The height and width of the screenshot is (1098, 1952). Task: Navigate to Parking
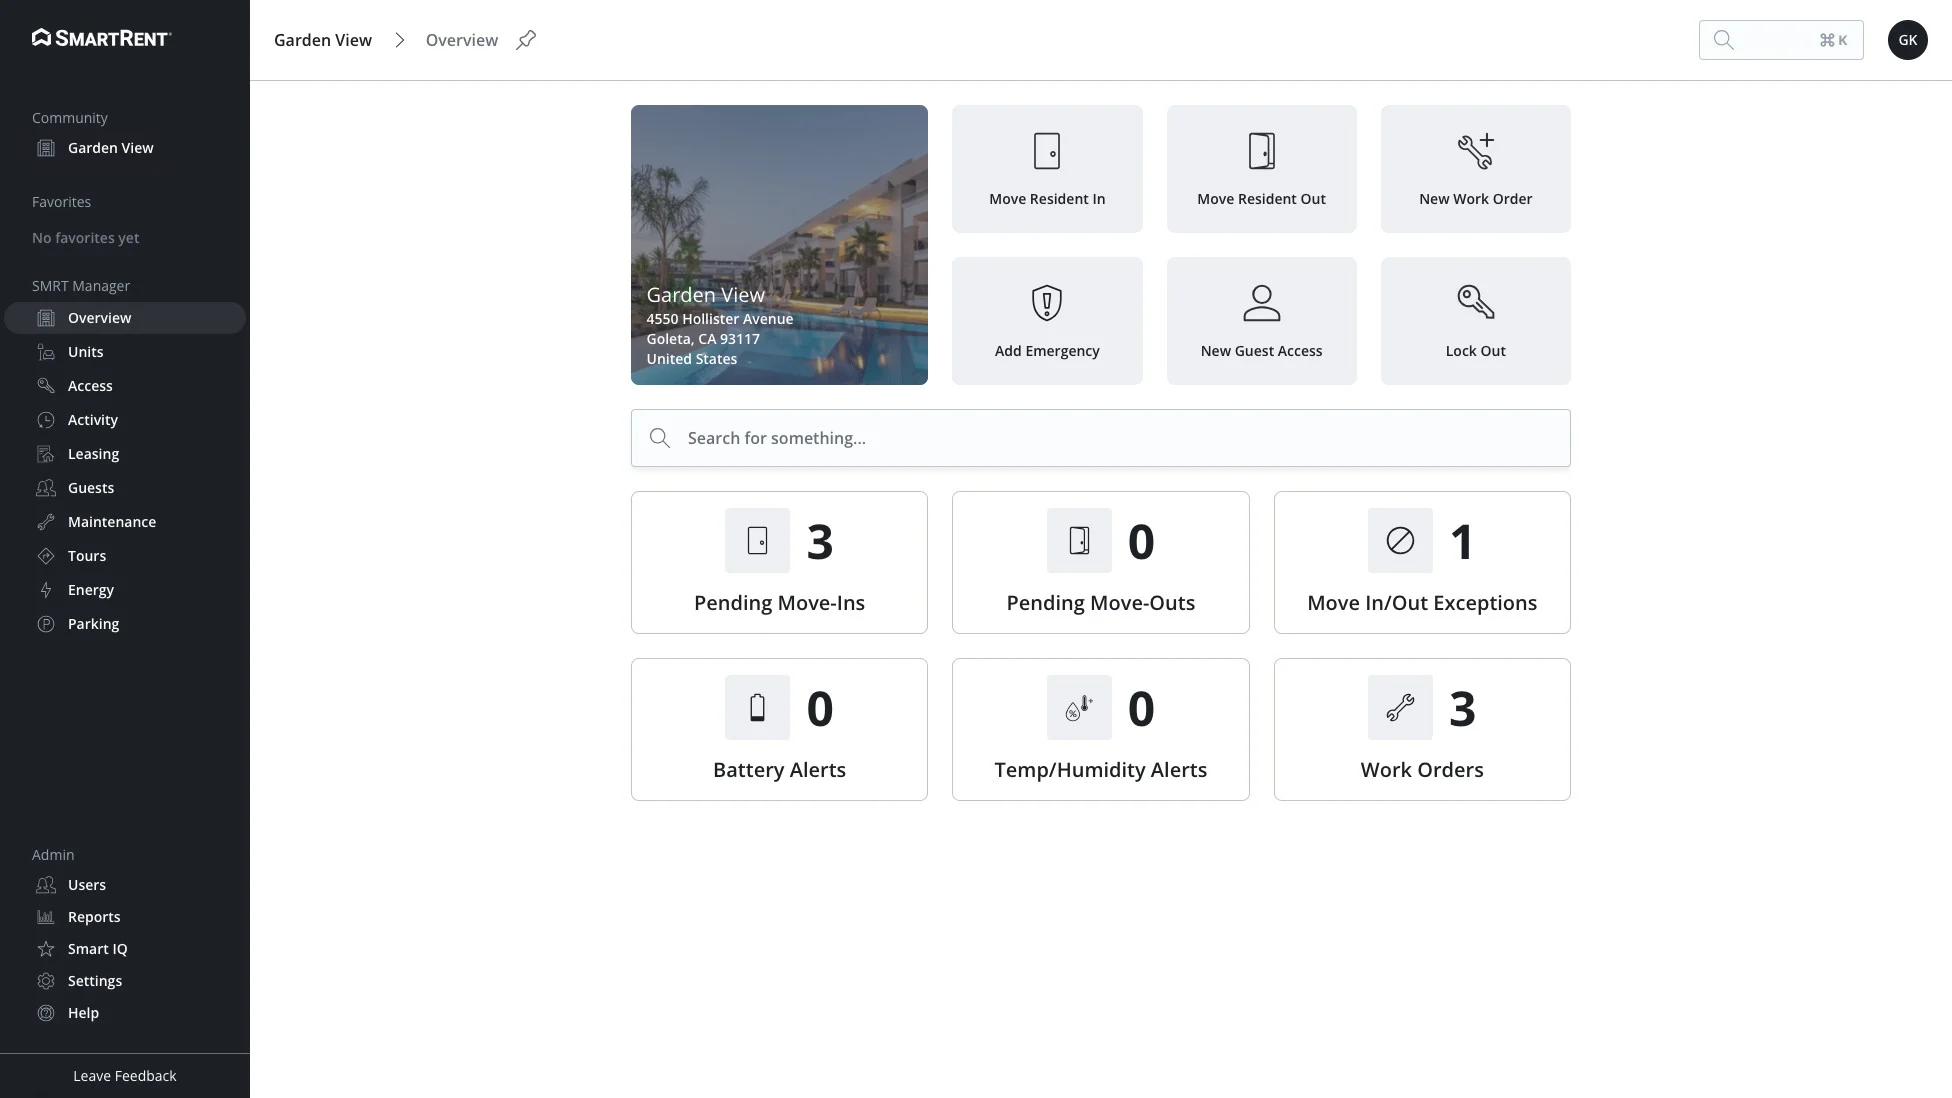tap(125, 624)
